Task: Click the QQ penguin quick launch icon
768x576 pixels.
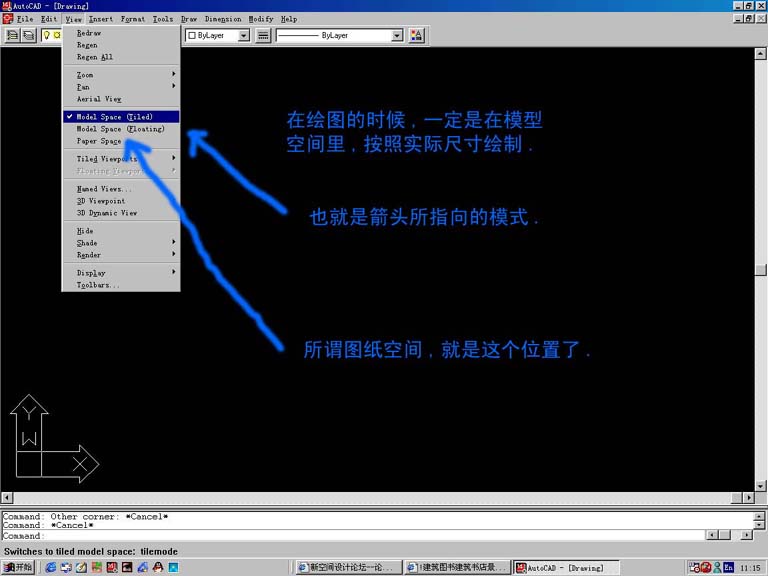Action: coord(158,568)
